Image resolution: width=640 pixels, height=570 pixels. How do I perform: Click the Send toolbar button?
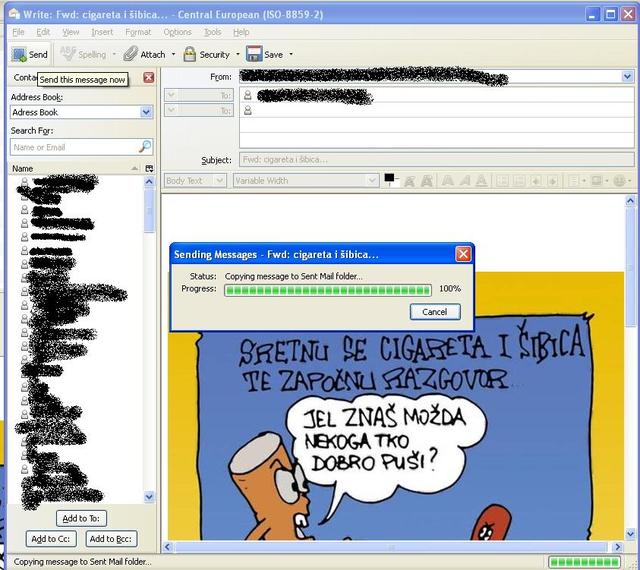(x=29, y=54)
